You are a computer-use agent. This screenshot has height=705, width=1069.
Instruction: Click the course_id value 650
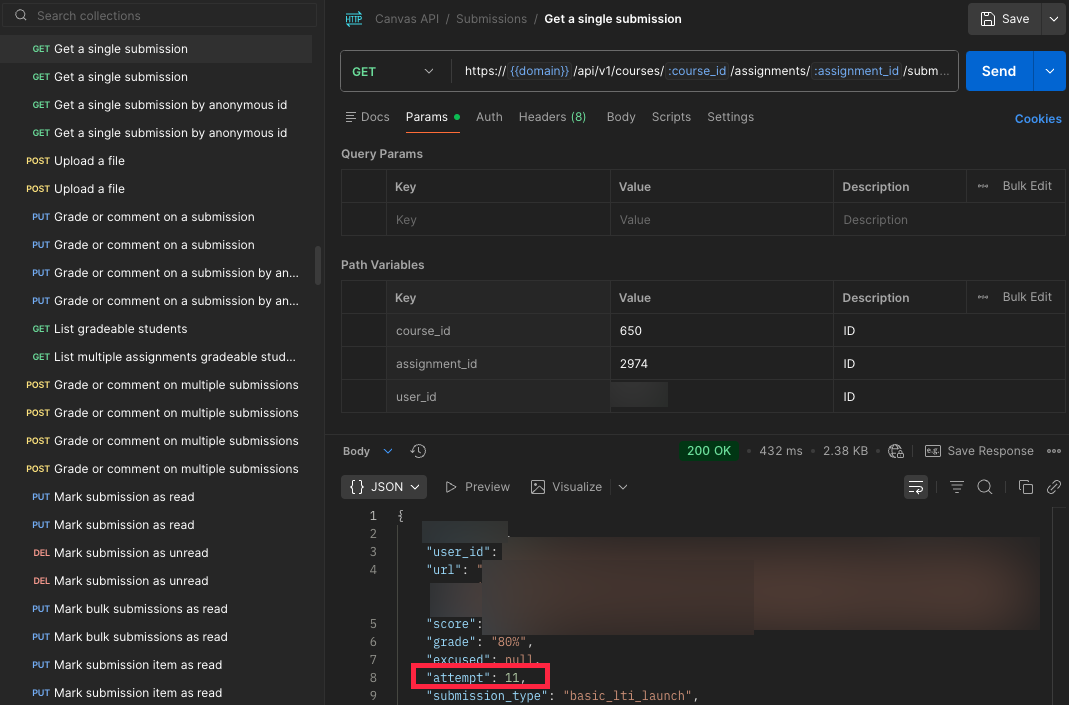(631, 331)
